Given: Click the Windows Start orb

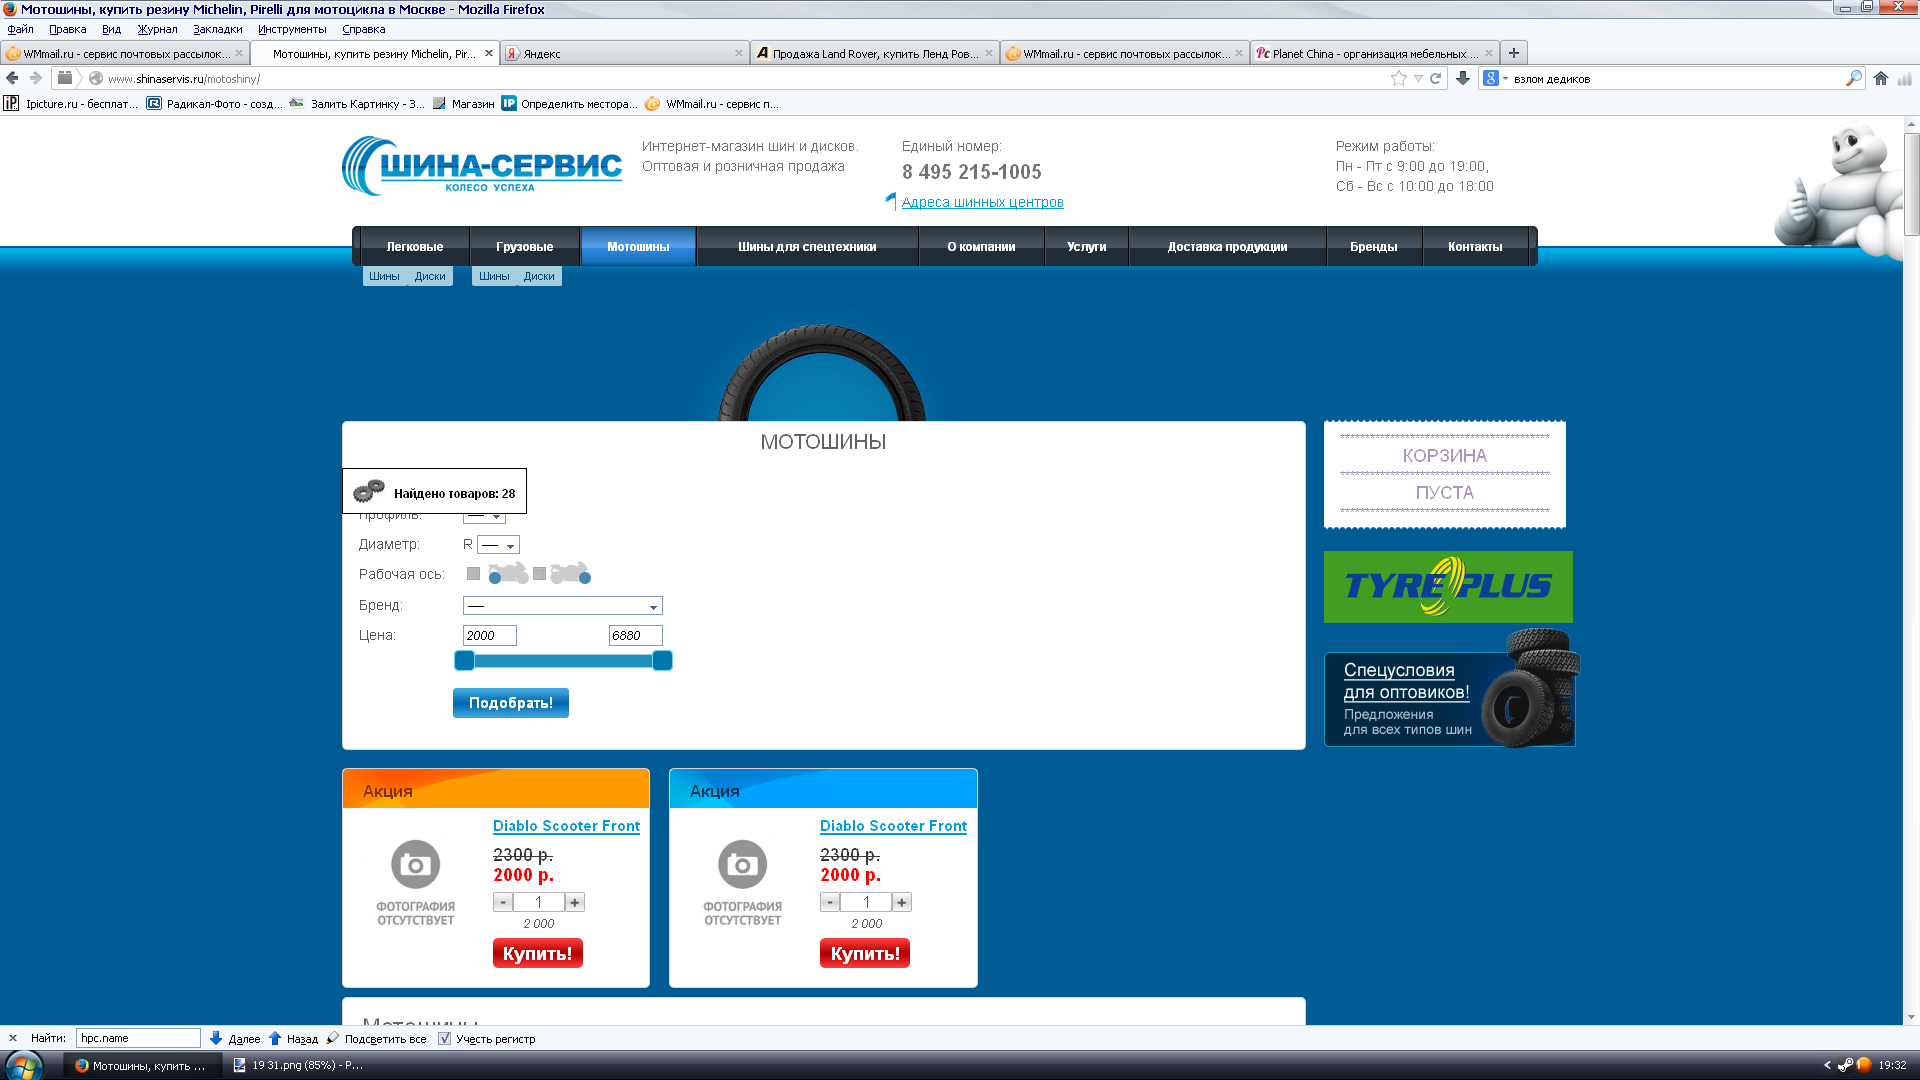Looking at the screenshot, I should (24, 1065).
